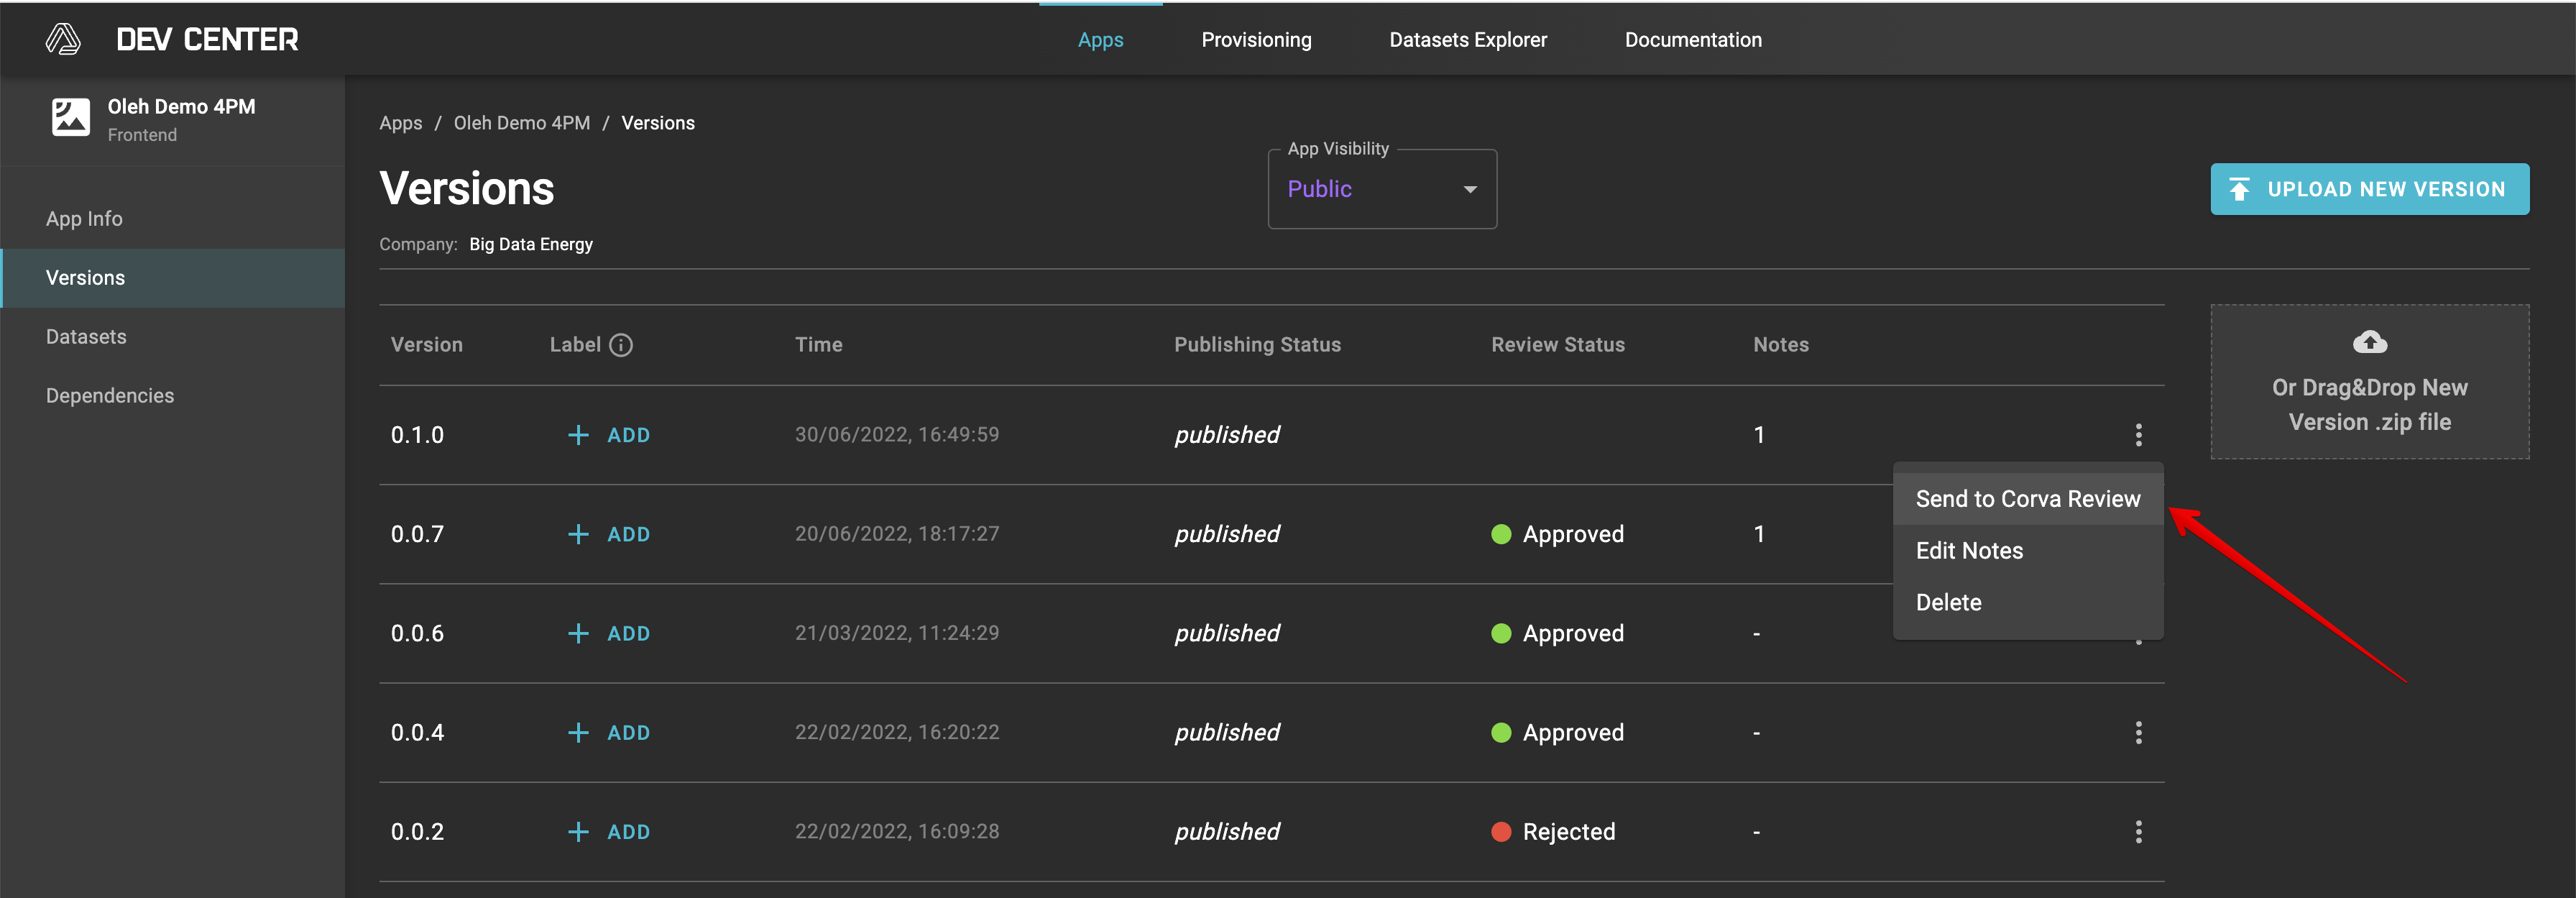Click the plus icon for version 0.0.4 label
This screenshot has height=898, width=2576.
point(578,733)
